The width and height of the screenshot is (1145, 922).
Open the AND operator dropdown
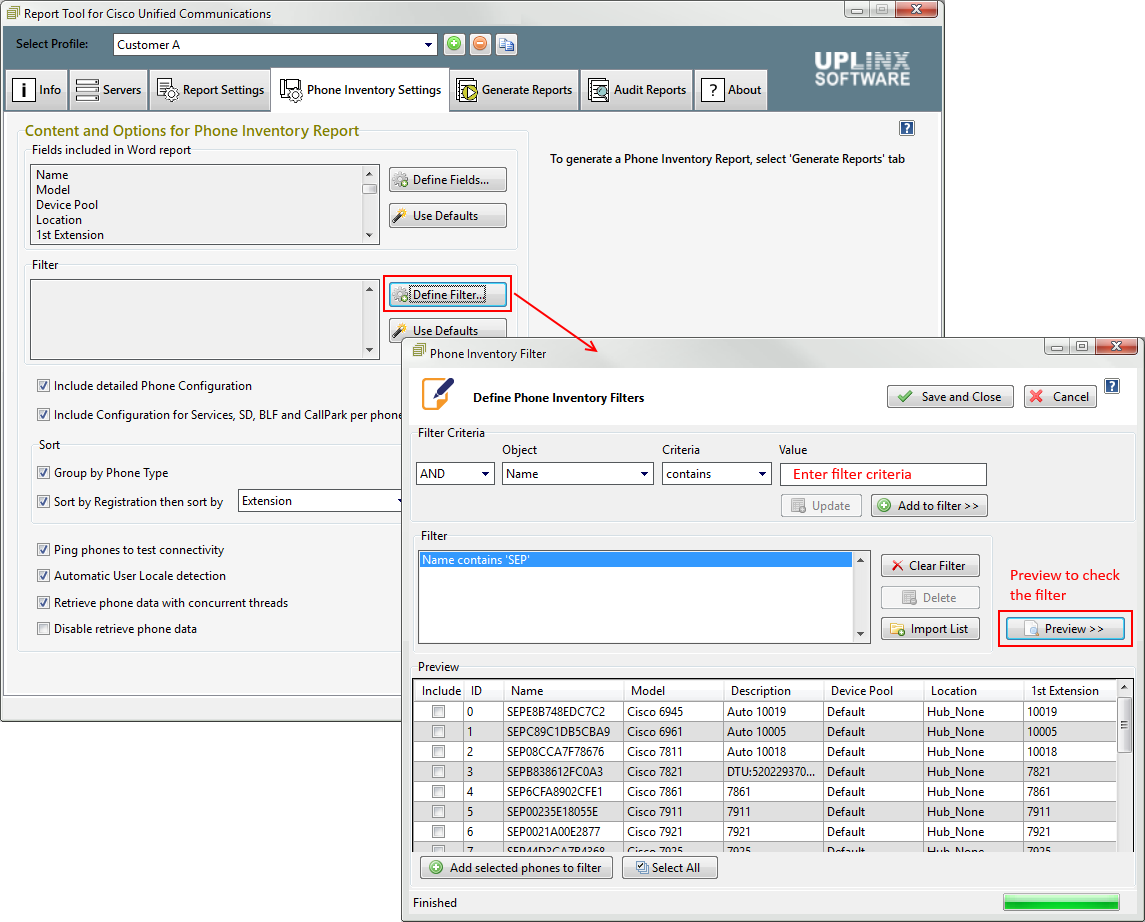click(x=454, y=474)
